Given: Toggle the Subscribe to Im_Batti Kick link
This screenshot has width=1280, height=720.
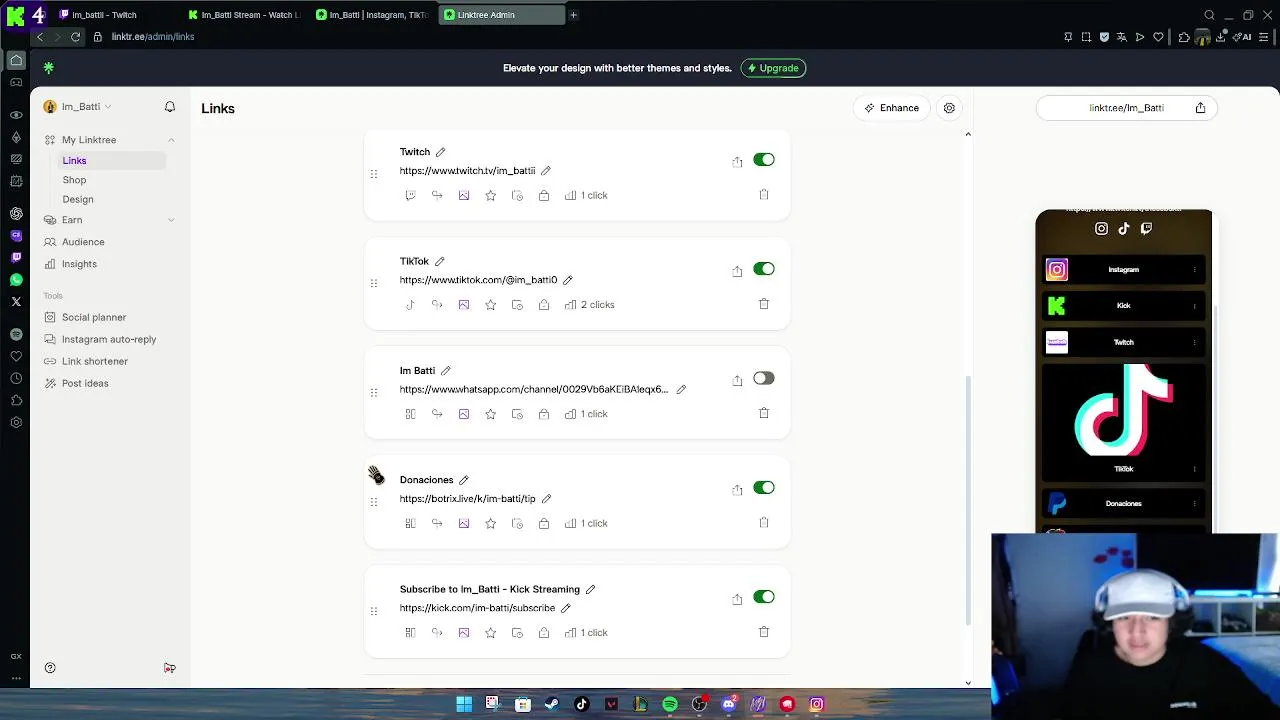Looking at the screenshot, I should [x=764, y=597].
